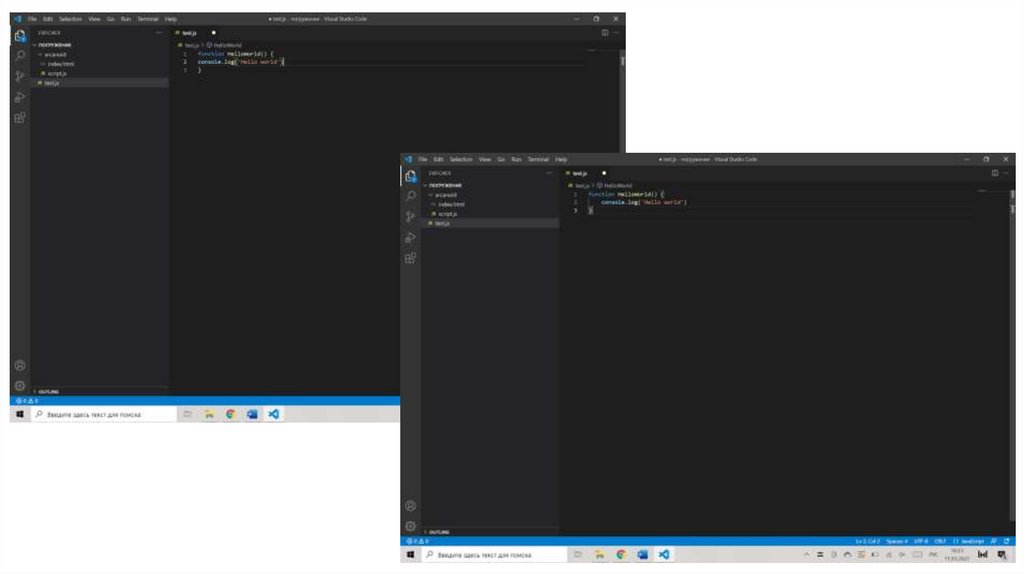Open Extensions view in back VS Code window
The width and height of the screenshot is (1024, 574).
coord(19,118)
